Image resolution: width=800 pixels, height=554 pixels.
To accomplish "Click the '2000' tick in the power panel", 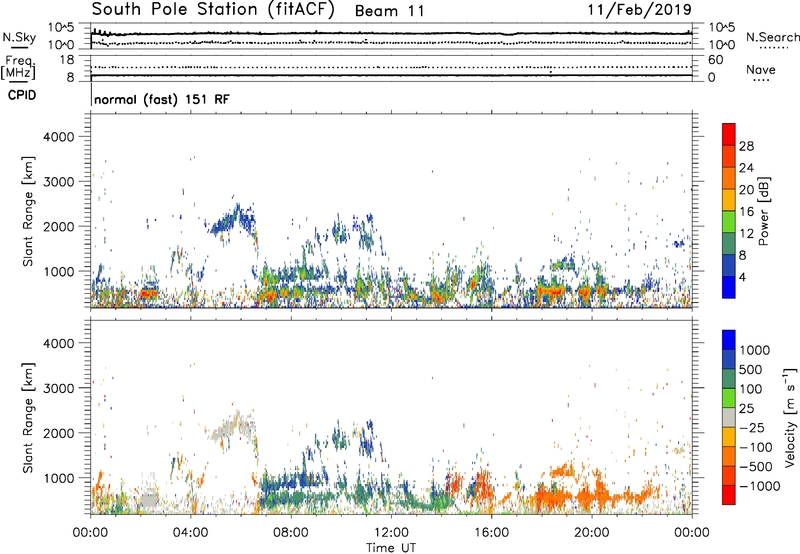I will (x=59, y=226).
